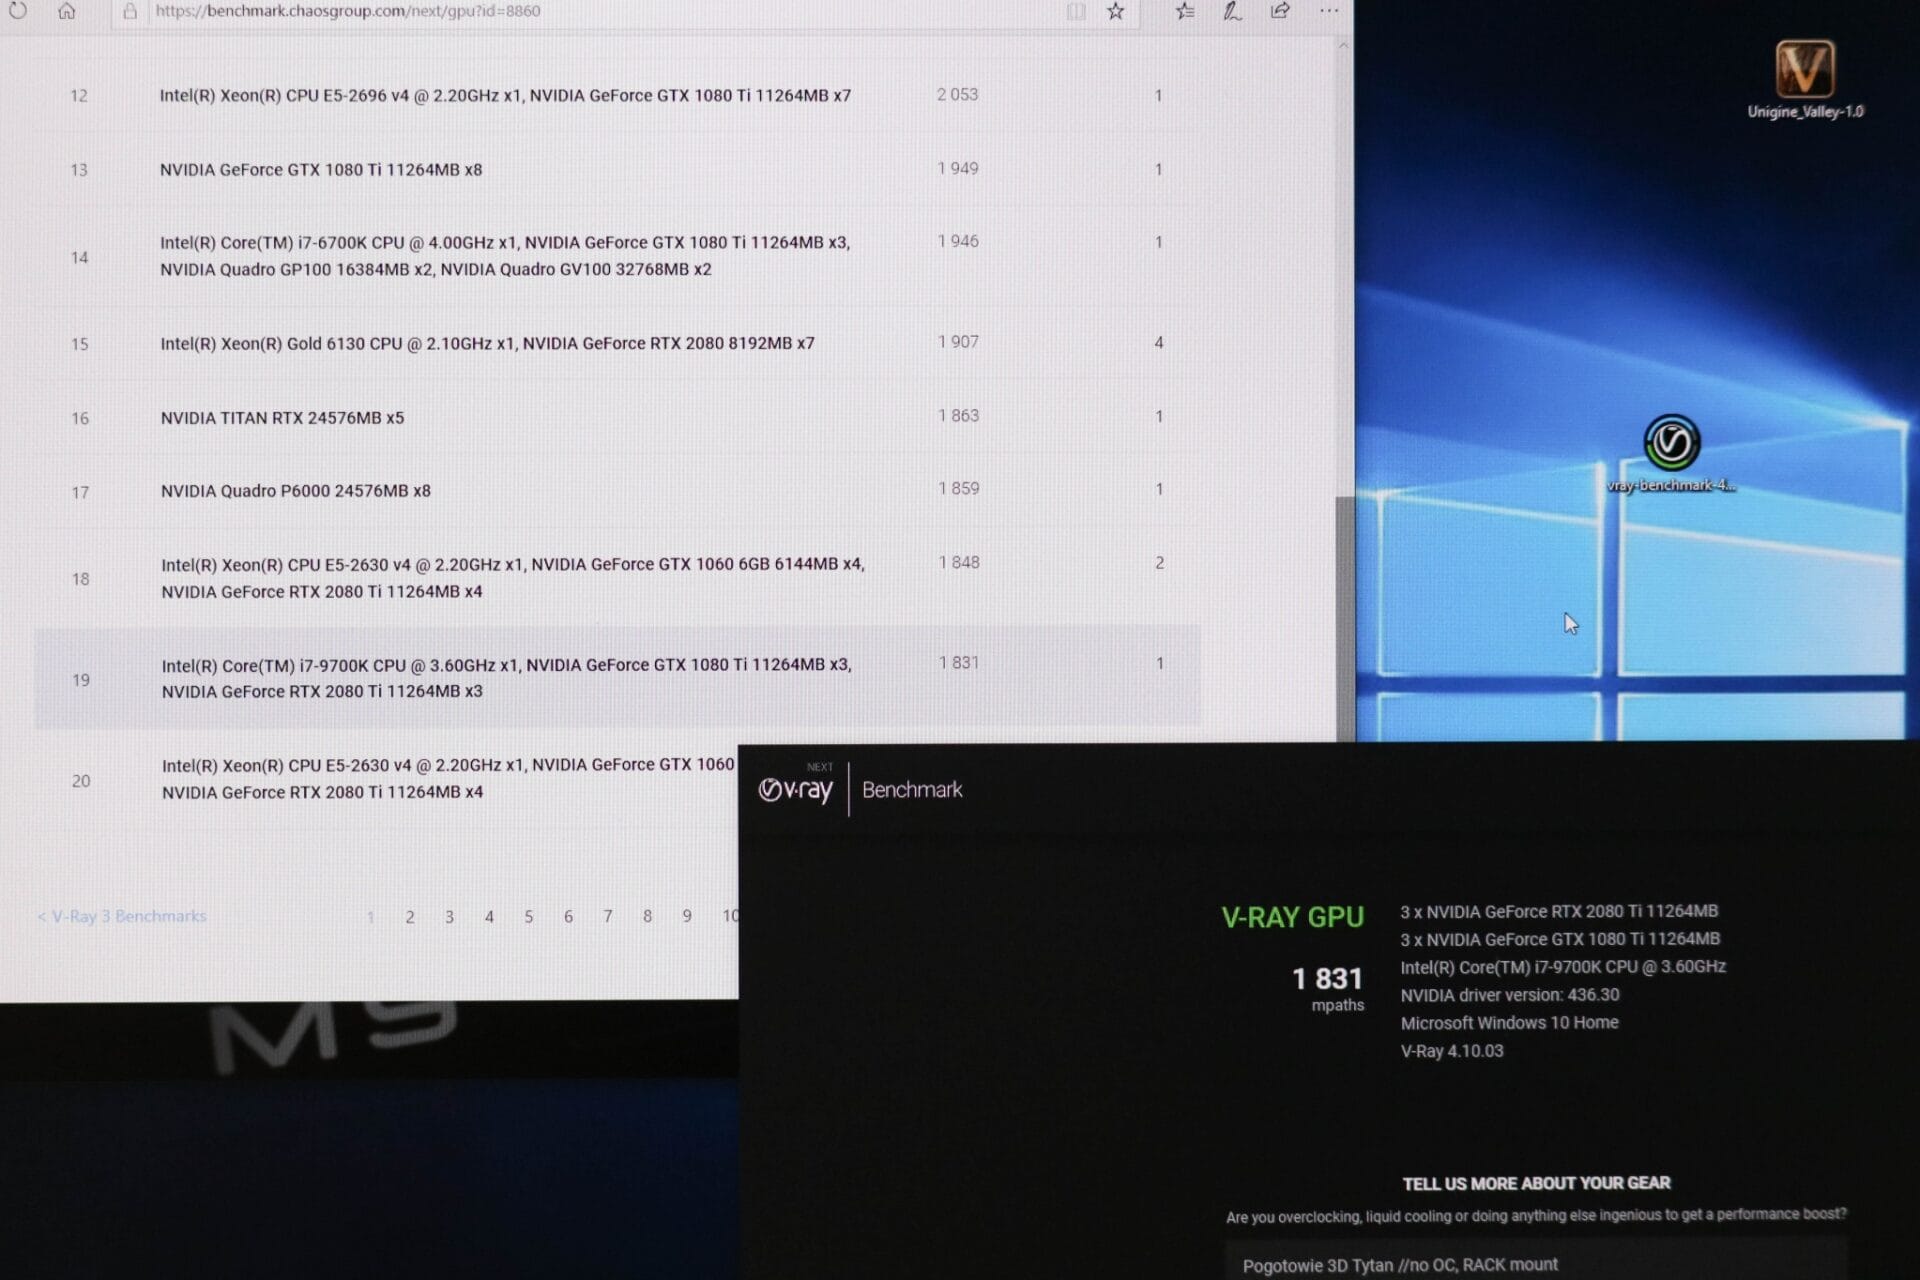Click the V-Ray 3 Benchmarks link
Image resolution: width=1920 pixels, height=1280 pixels.
coord(122,916)
